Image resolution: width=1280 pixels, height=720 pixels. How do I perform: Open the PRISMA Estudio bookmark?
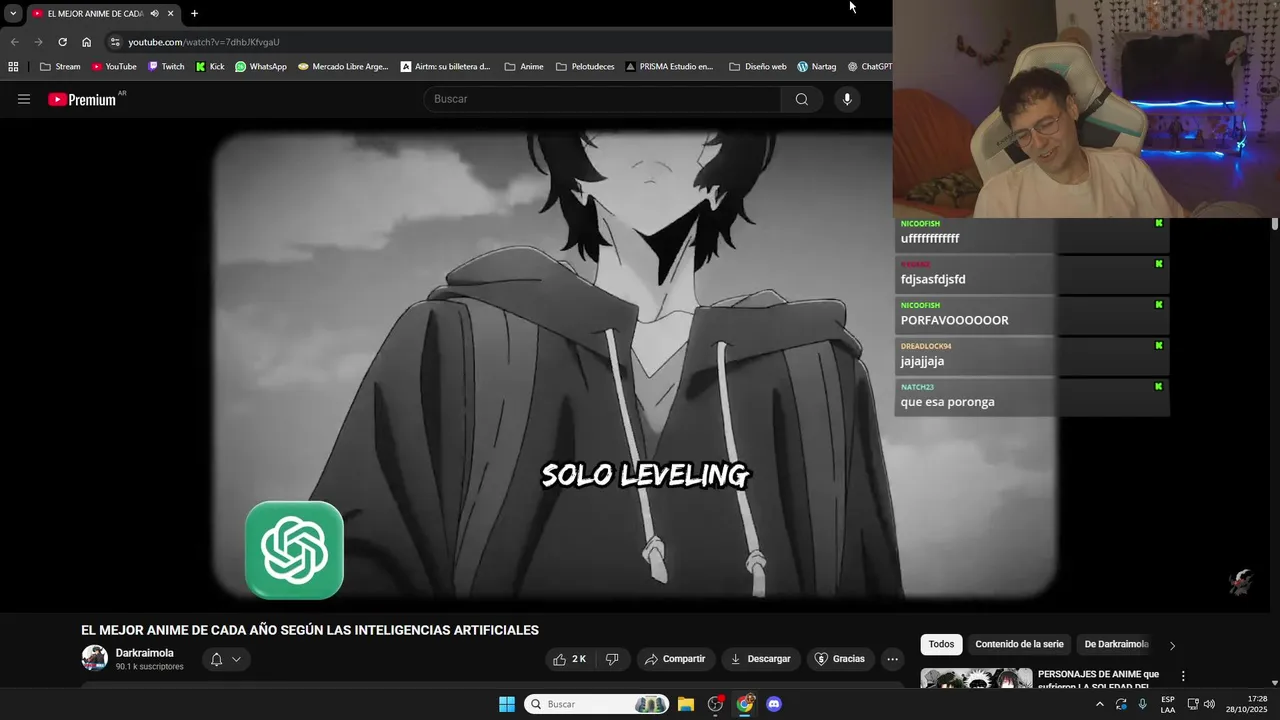670,67
